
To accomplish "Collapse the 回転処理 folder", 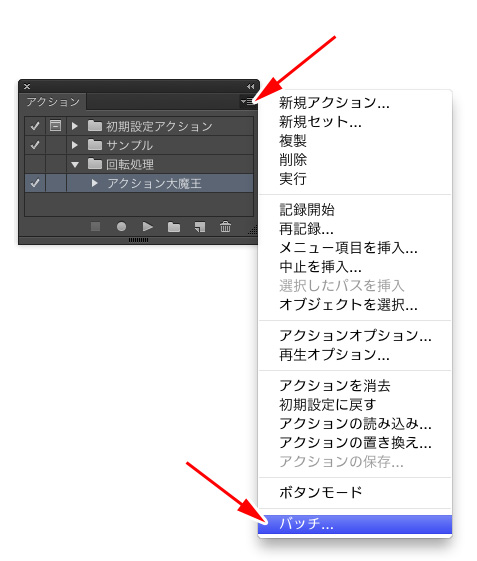I will 75,165.
